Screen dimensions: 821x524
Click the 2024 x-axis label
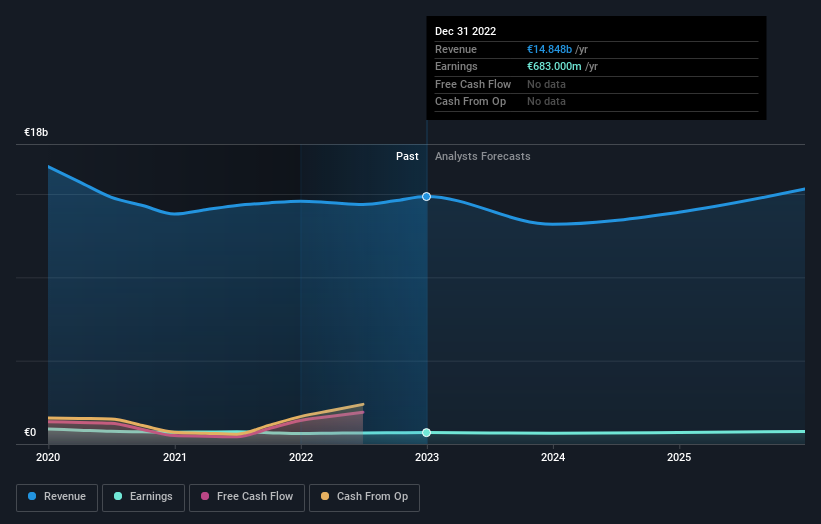[553, 457]
